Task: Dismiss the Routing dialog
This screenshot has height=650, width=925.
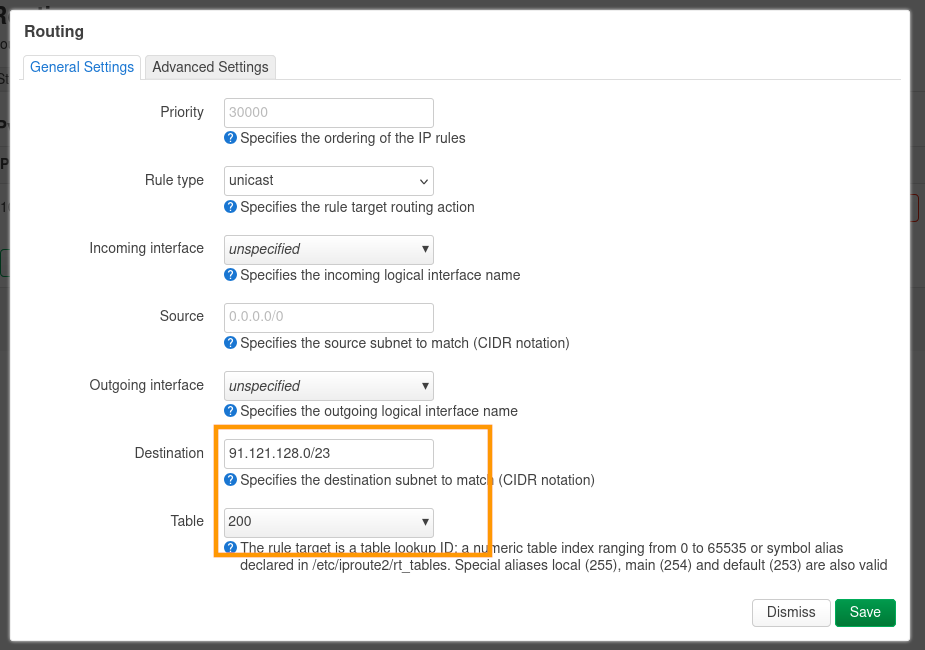Action: [791, 612]
